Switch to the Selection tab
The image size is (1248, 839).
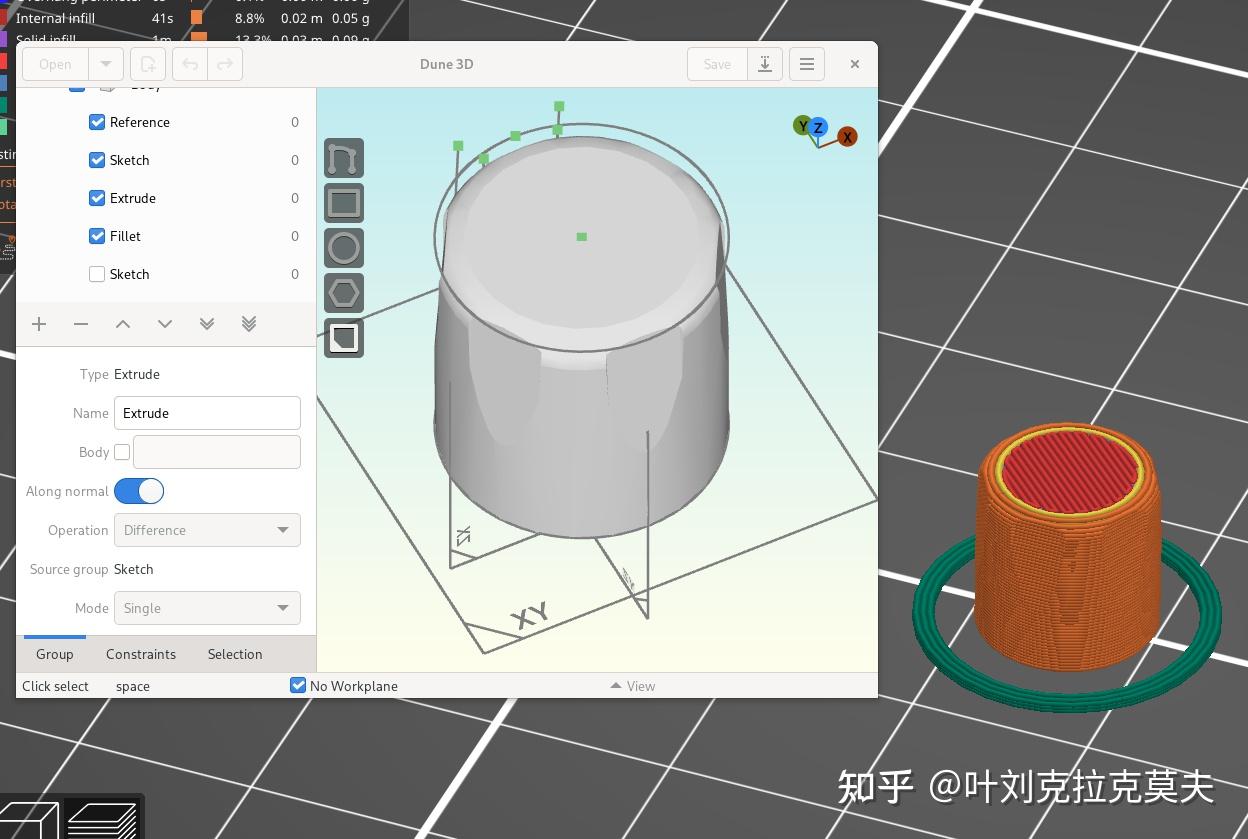point(235,654)
